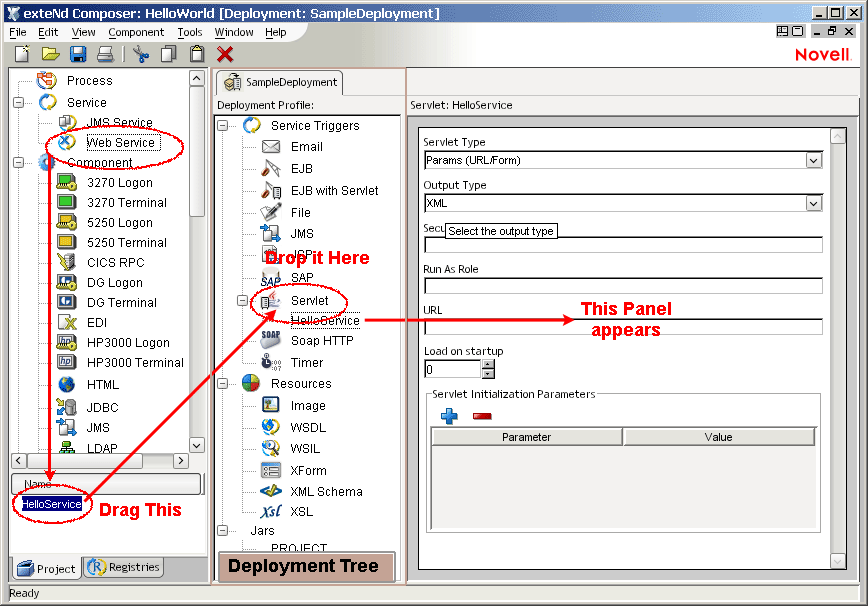Click the Name column header in list
Screen dimensions: 868x606
(x=106, y=484)
